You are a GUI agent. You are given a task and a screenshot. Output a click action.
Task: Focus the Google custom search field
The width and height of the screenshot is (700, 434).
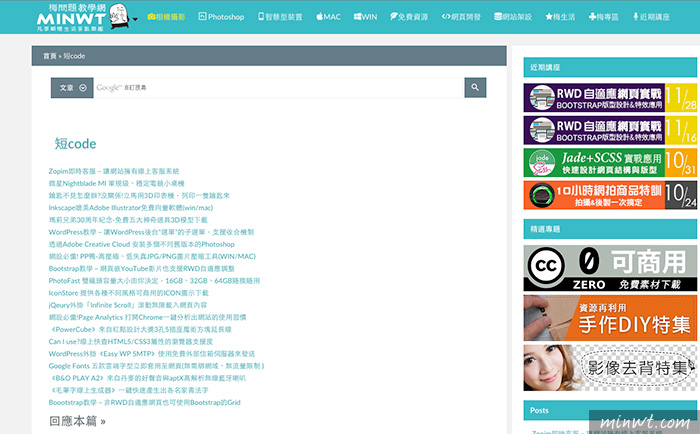(x=279, y=88)
